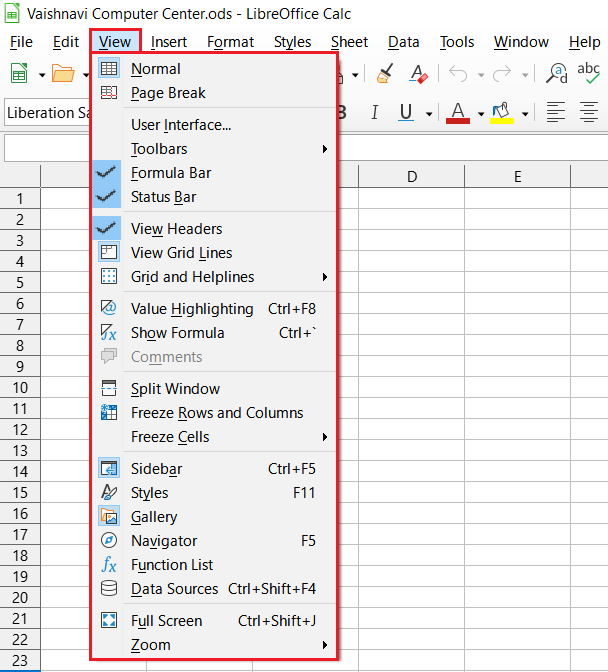
Task: Toggle View Grid Lines option
Action: pyautogui.click(x=214, y=253)
